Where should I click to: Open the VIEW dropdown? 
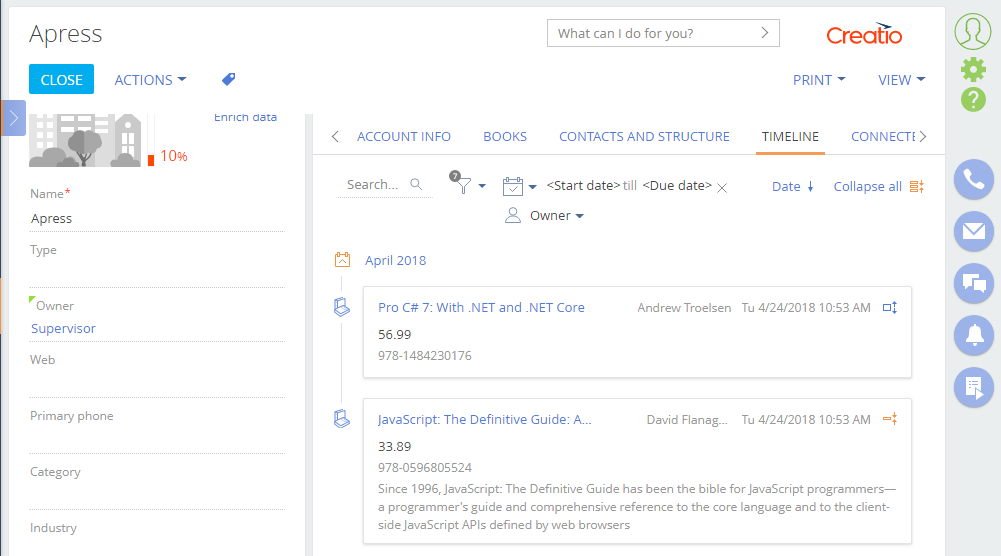(901, 80)
